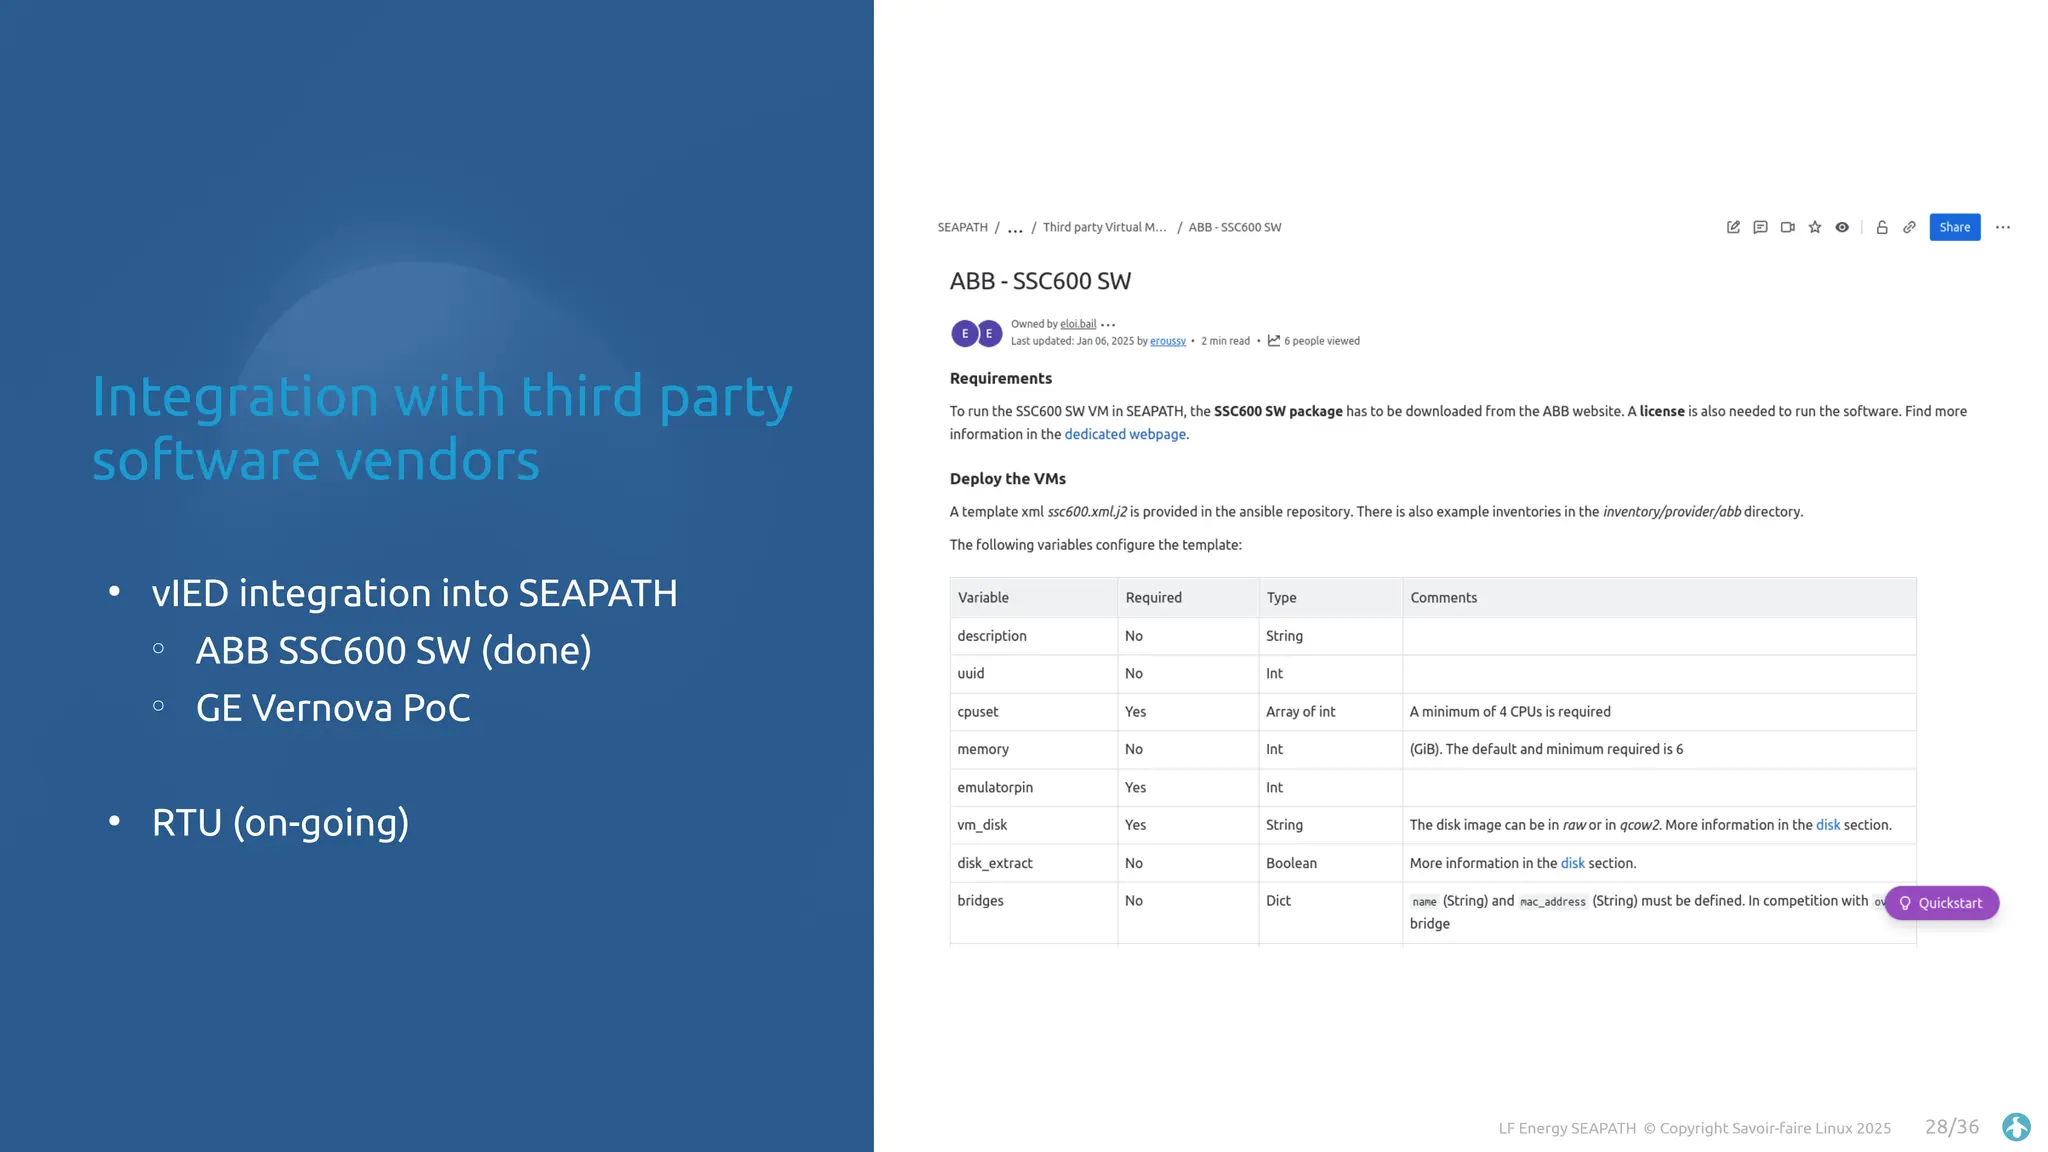
Task: Select the 'emulatorpin' variable cell
Action: (x=1033, y=787)
